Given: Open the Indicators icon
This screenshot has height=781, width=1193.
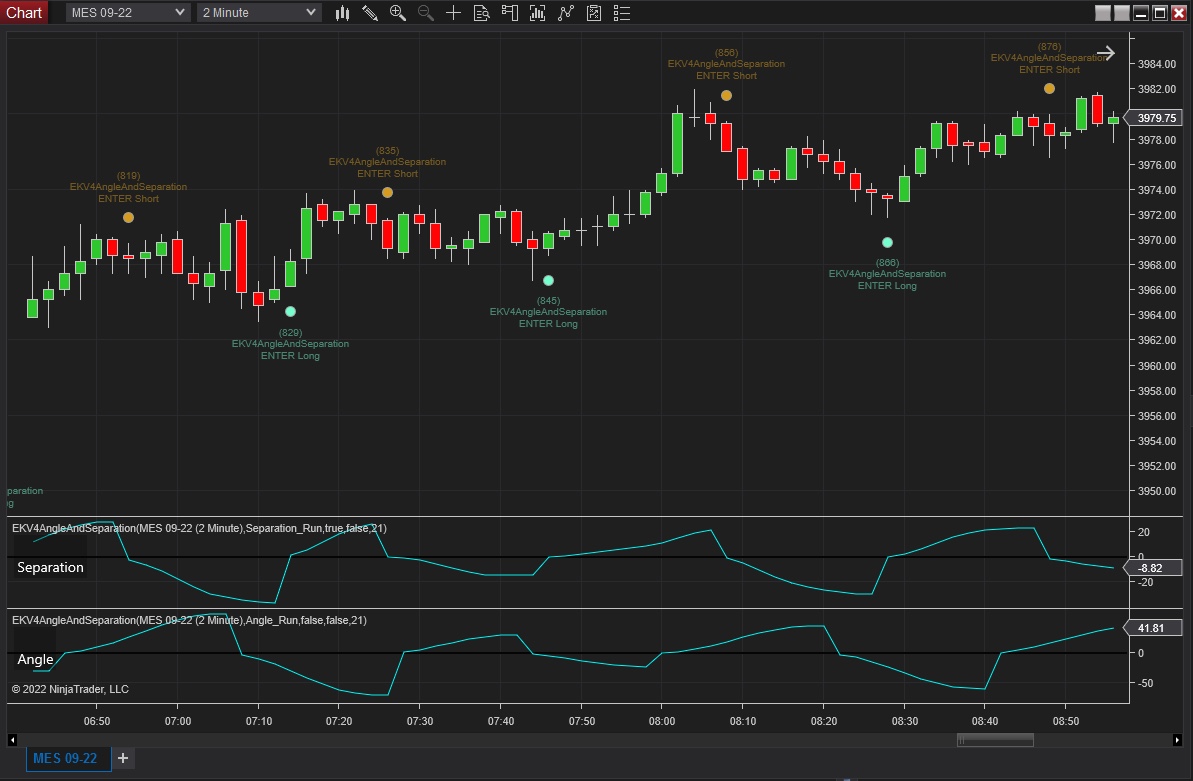Looking at the screenshot, I should pos(538,13).
